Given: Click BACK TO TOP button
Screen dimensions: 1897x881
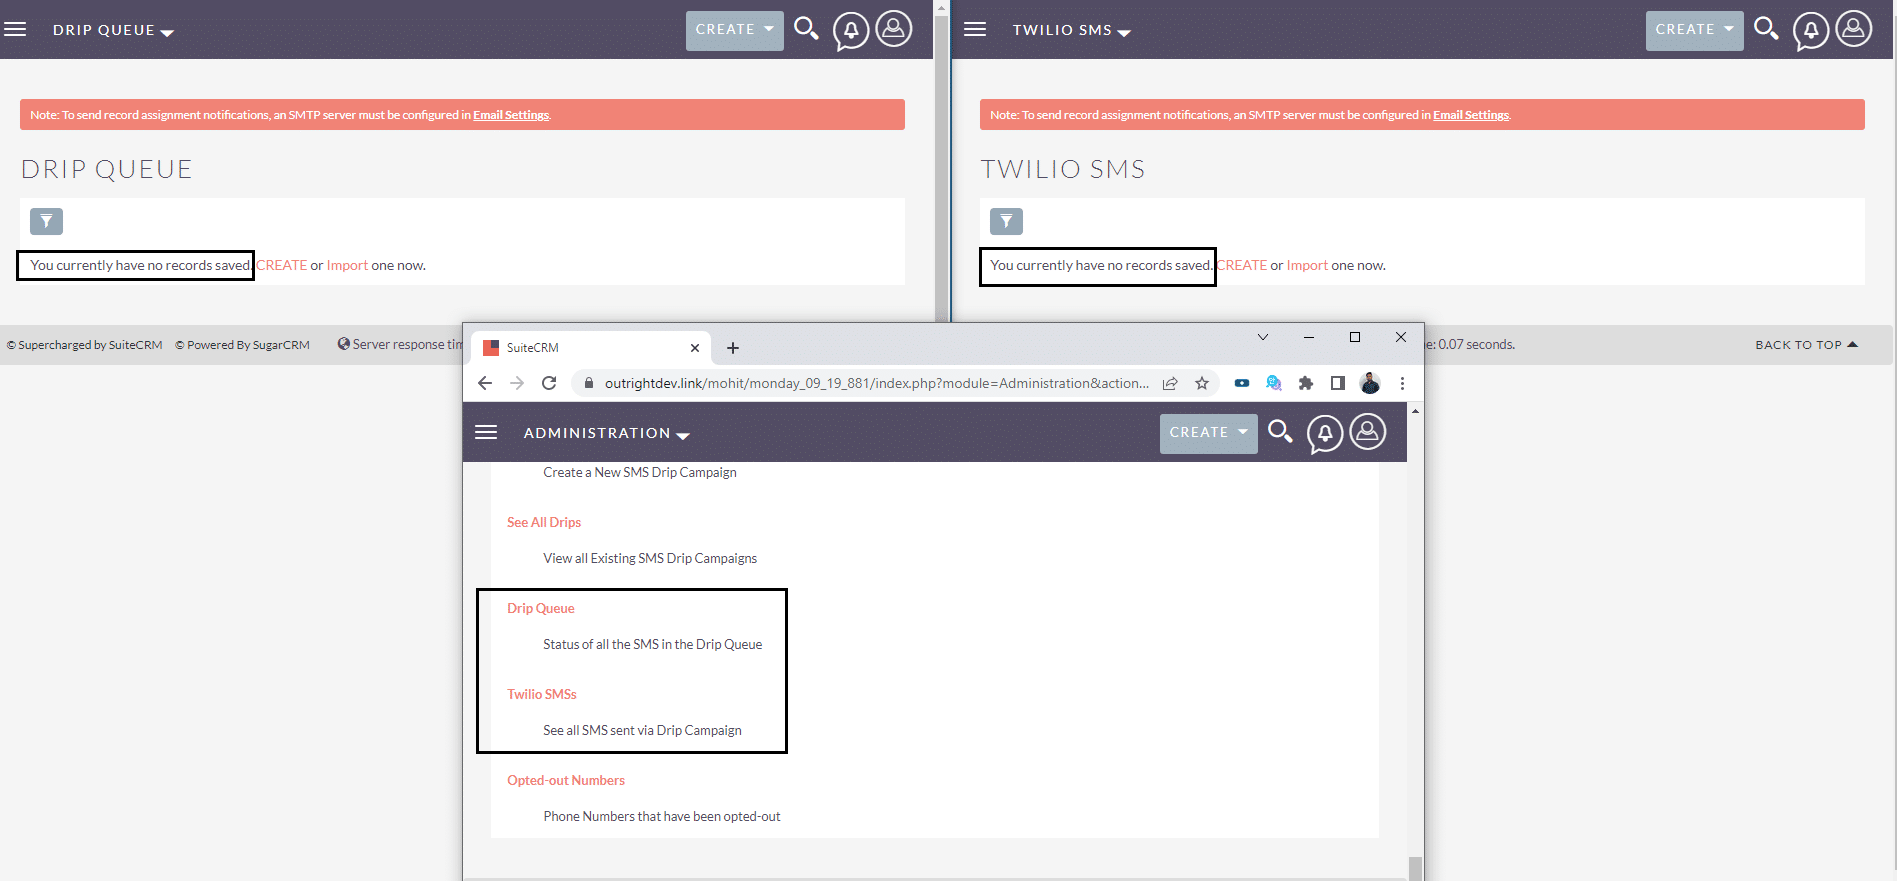Looking at the screenshot, I should tap(1806, 344).
